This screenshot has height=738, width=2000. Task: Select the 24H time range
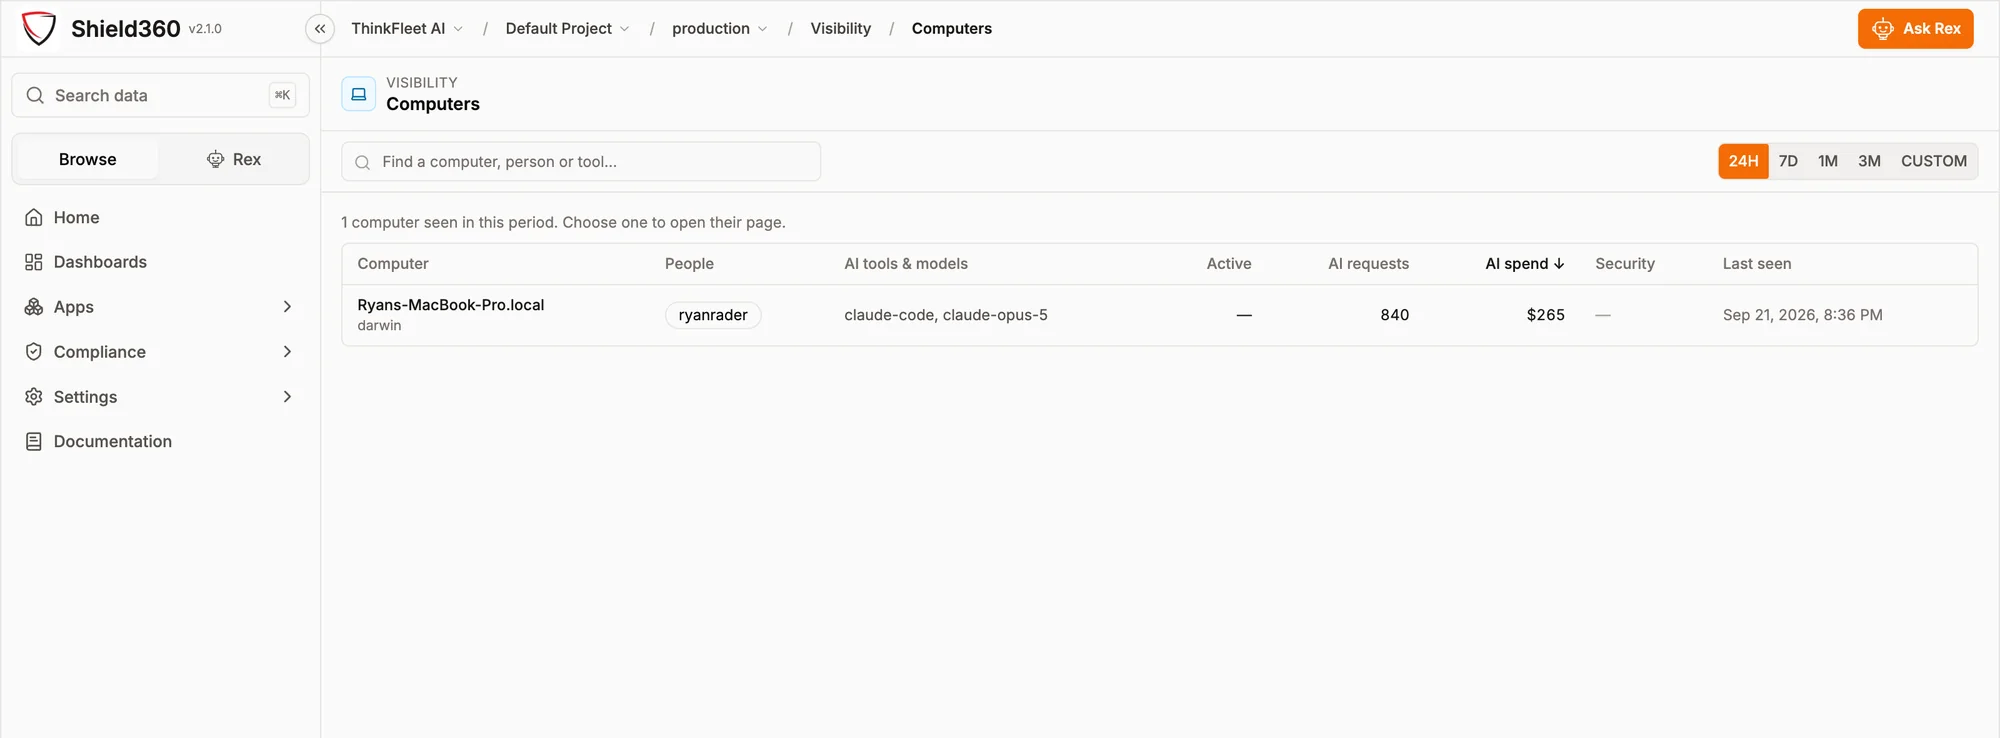(1743, 161)
